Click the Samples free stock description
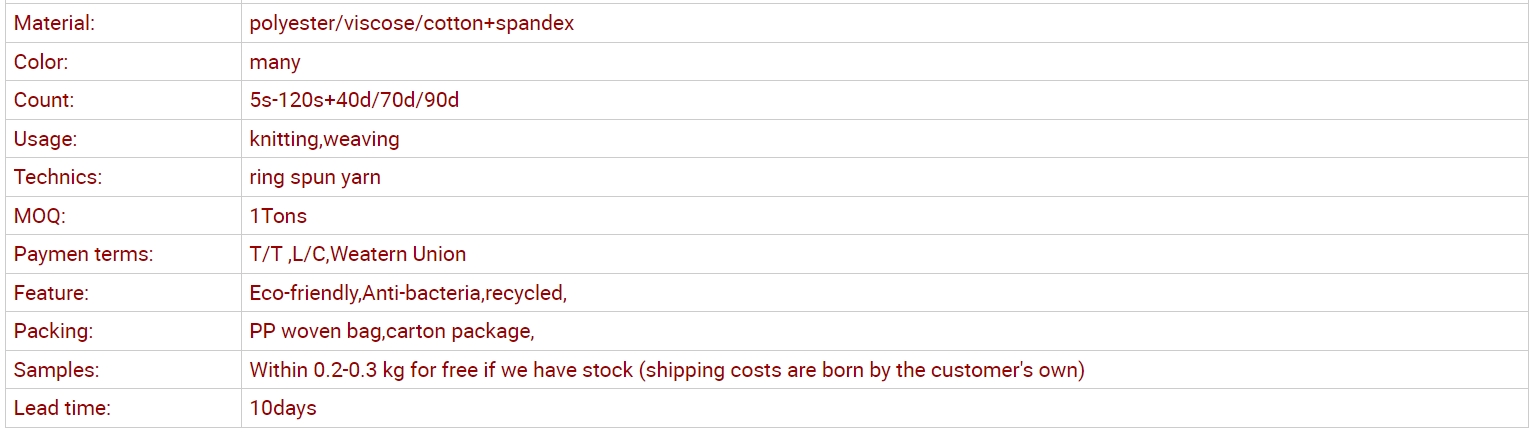 [667, 370]
